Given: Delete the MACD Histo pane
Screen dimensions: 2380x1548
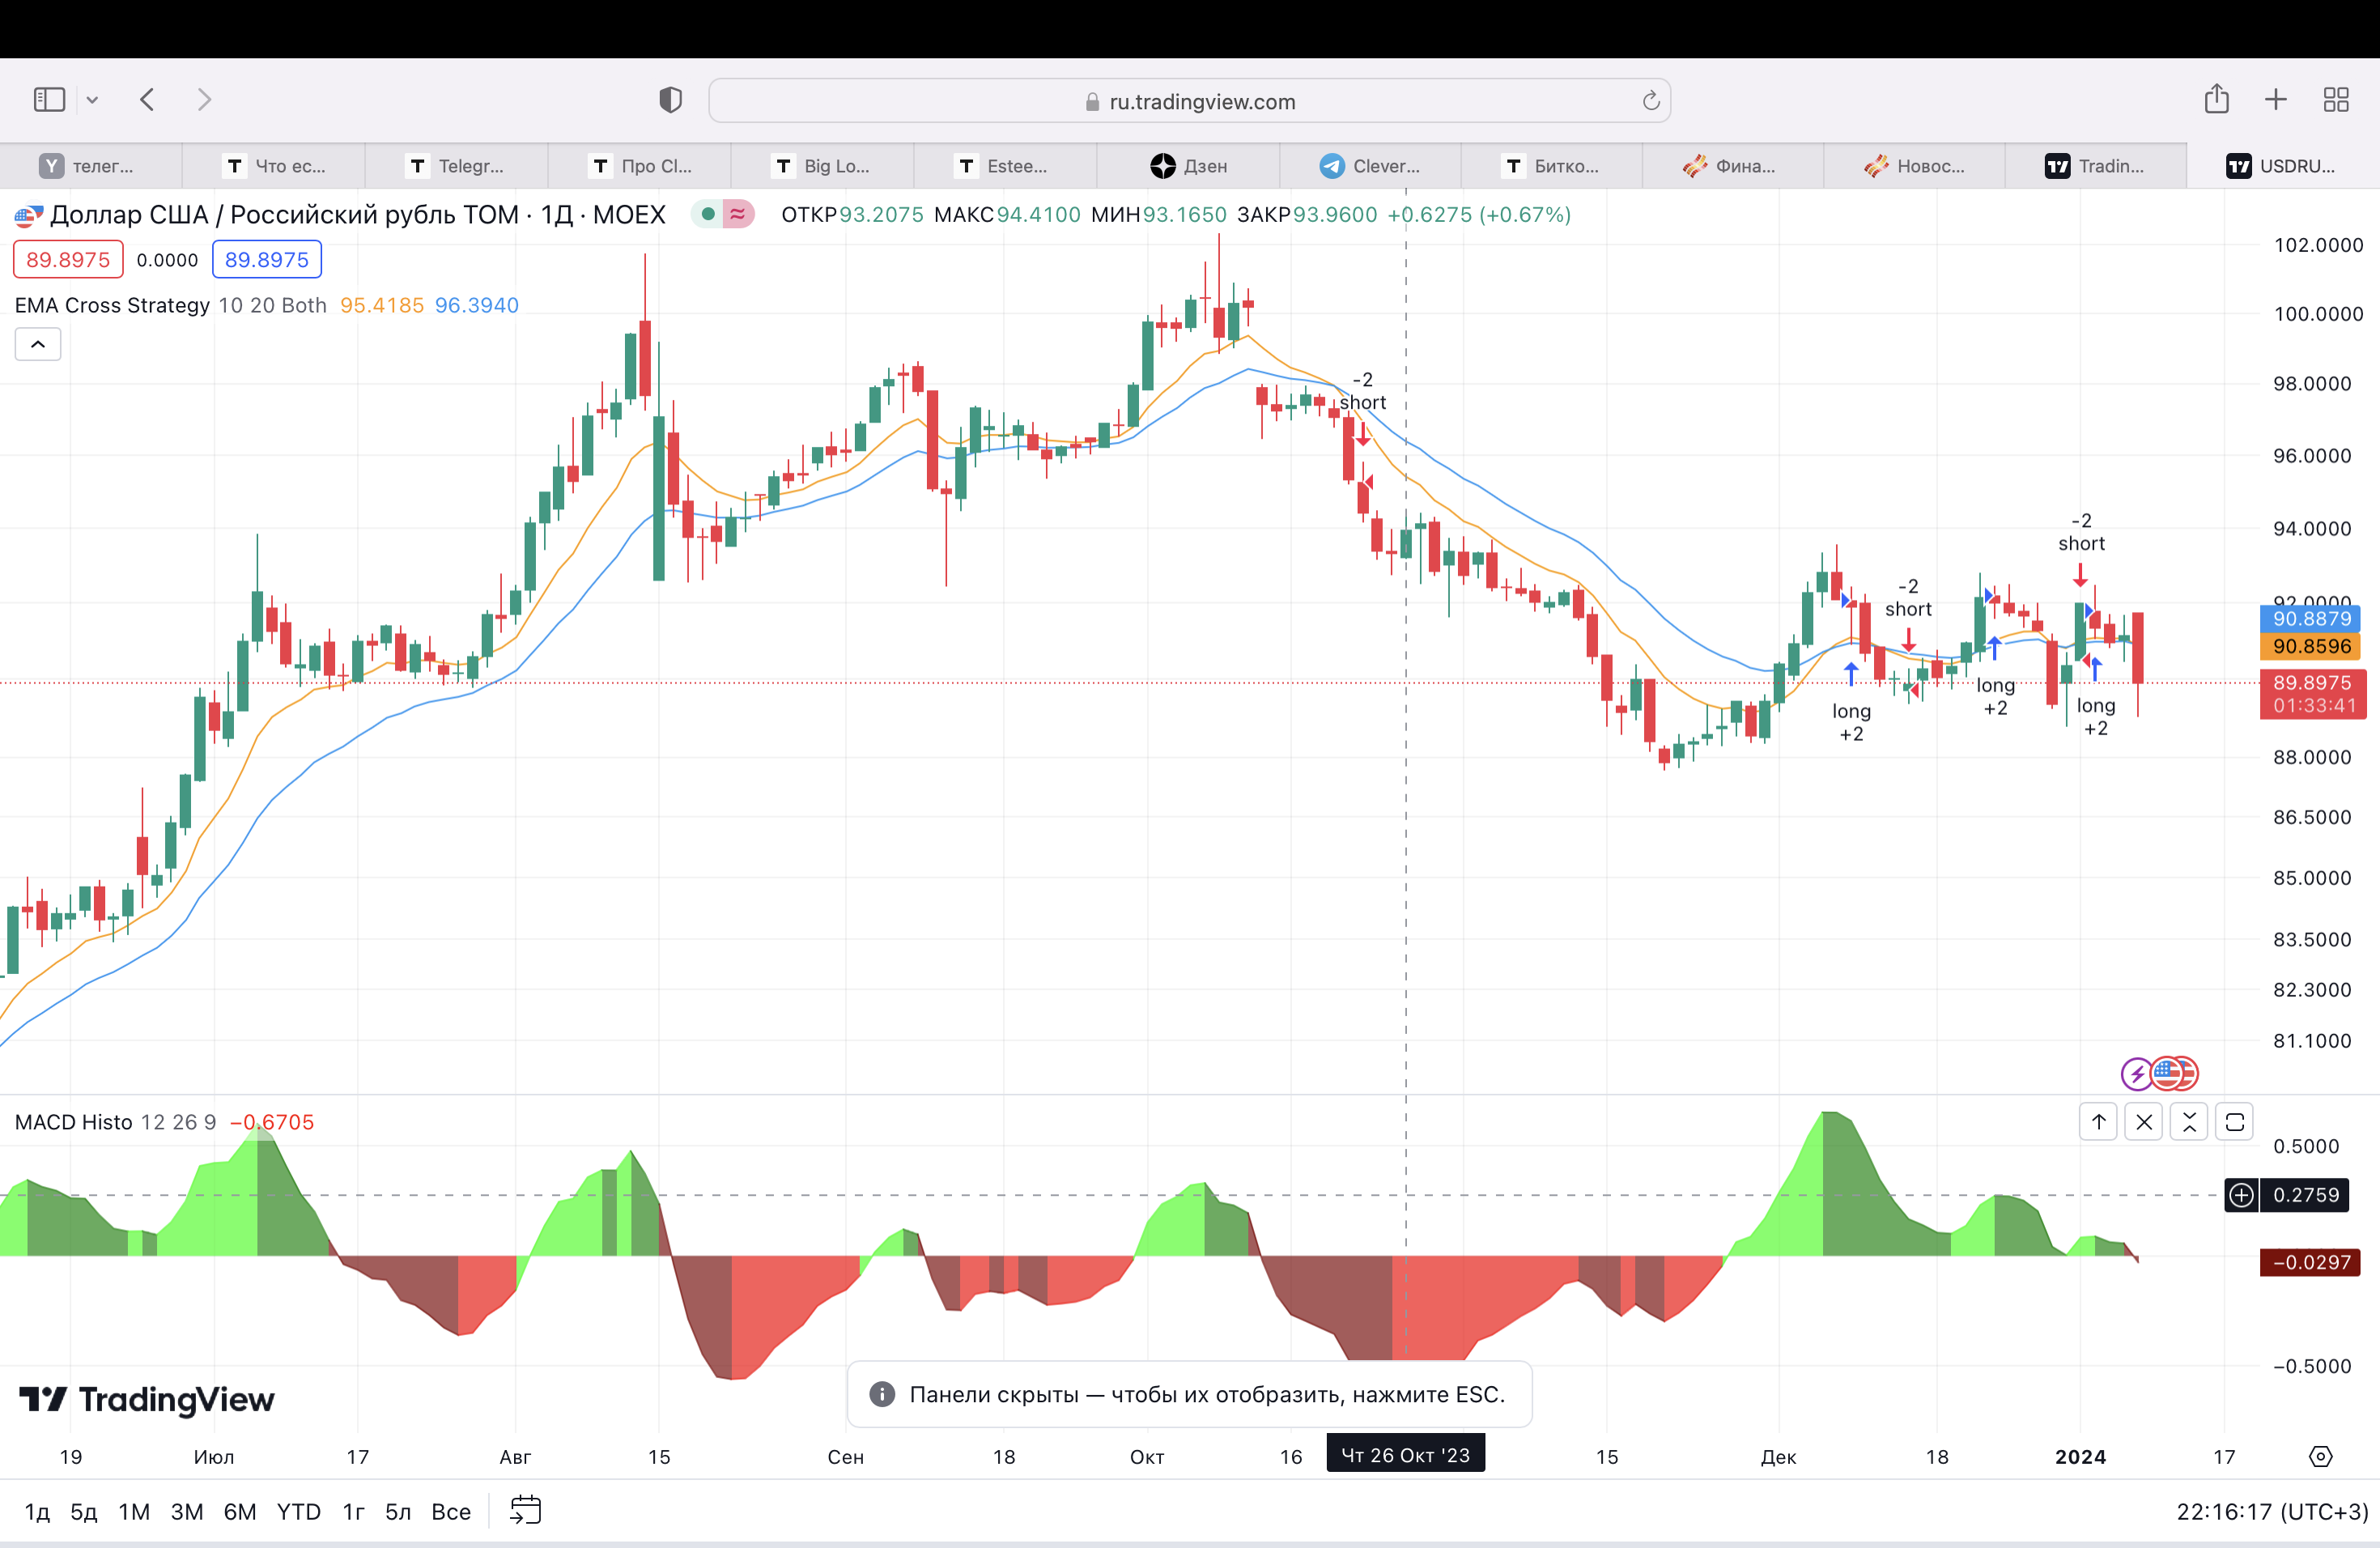Looking at the screenshot, I should pyautogui.click(x=2143, y=1122).
